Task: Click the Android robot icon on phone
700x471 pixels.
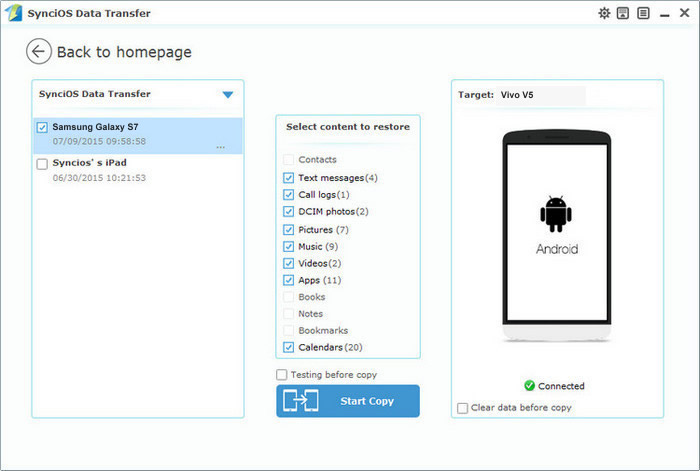Action: pyautogui.click(x=556, y=214)
